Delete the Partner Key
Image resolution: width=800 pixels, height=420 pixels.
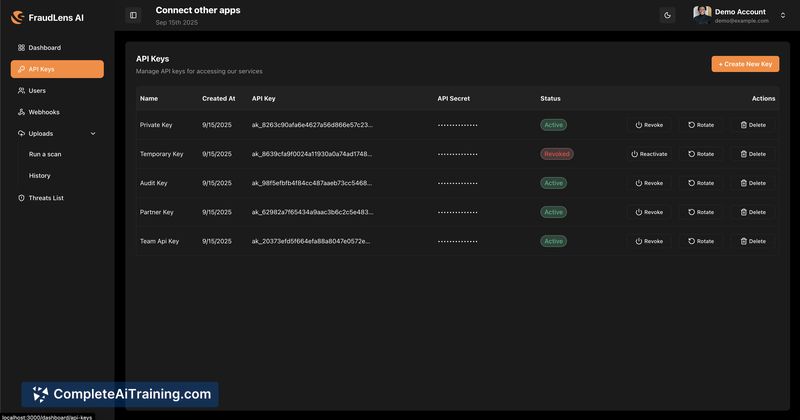(753, 212)
